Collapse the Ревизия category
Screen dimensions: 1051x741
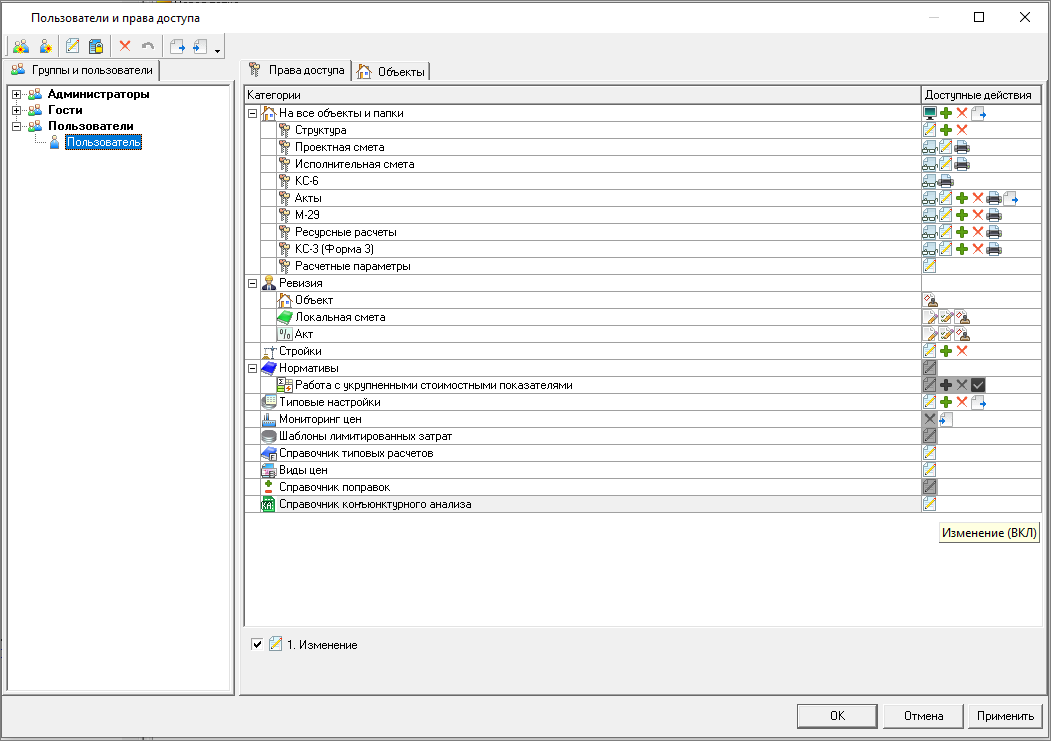(x=252, y=284)
